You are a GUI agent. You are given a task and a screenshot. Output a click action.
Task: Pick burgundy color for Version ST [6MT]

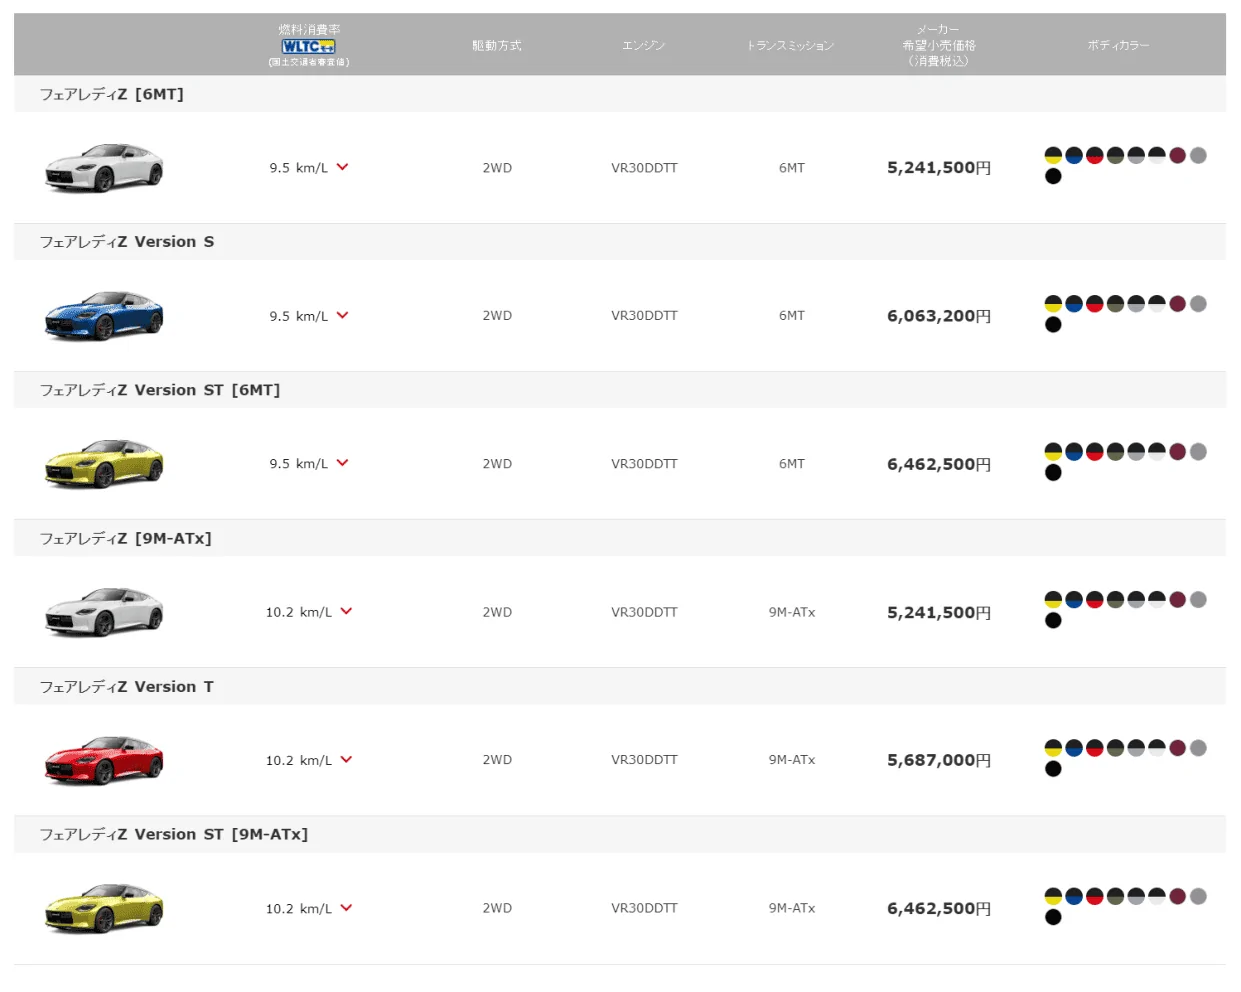1178,451
